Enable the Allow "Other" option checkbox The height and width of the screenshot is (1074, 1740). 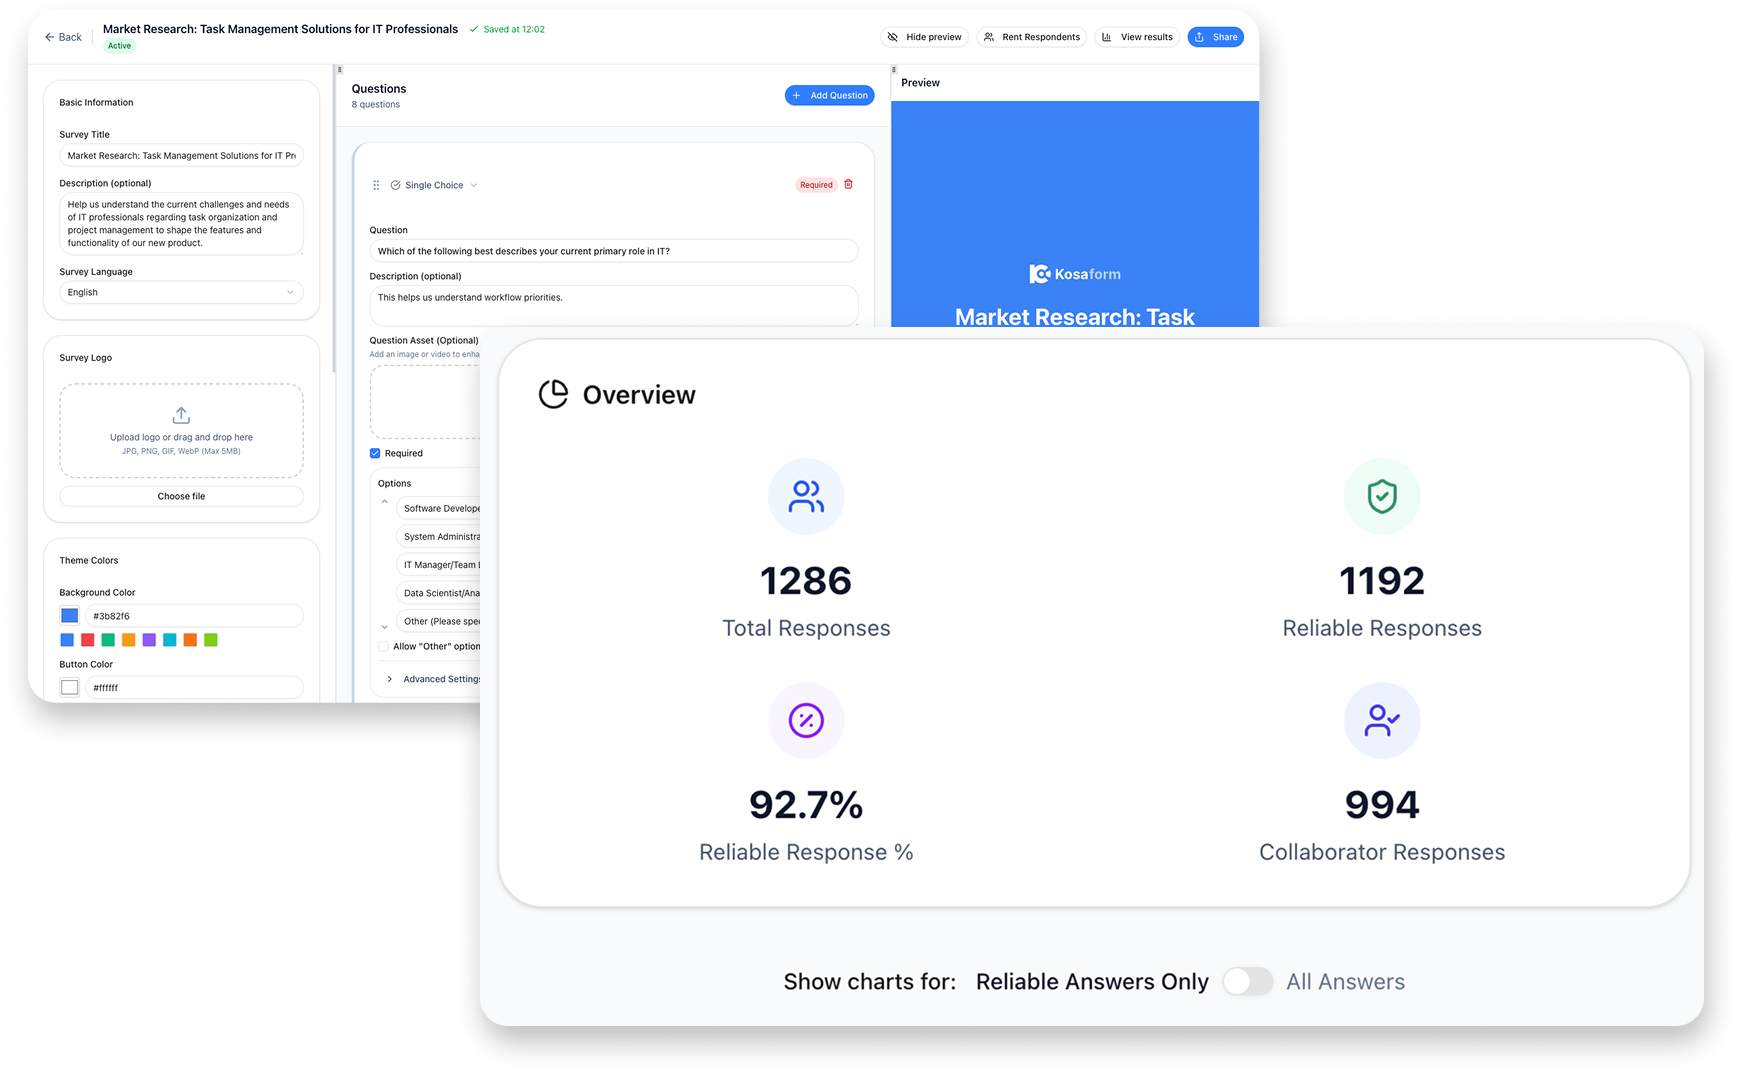pos(383,646)
